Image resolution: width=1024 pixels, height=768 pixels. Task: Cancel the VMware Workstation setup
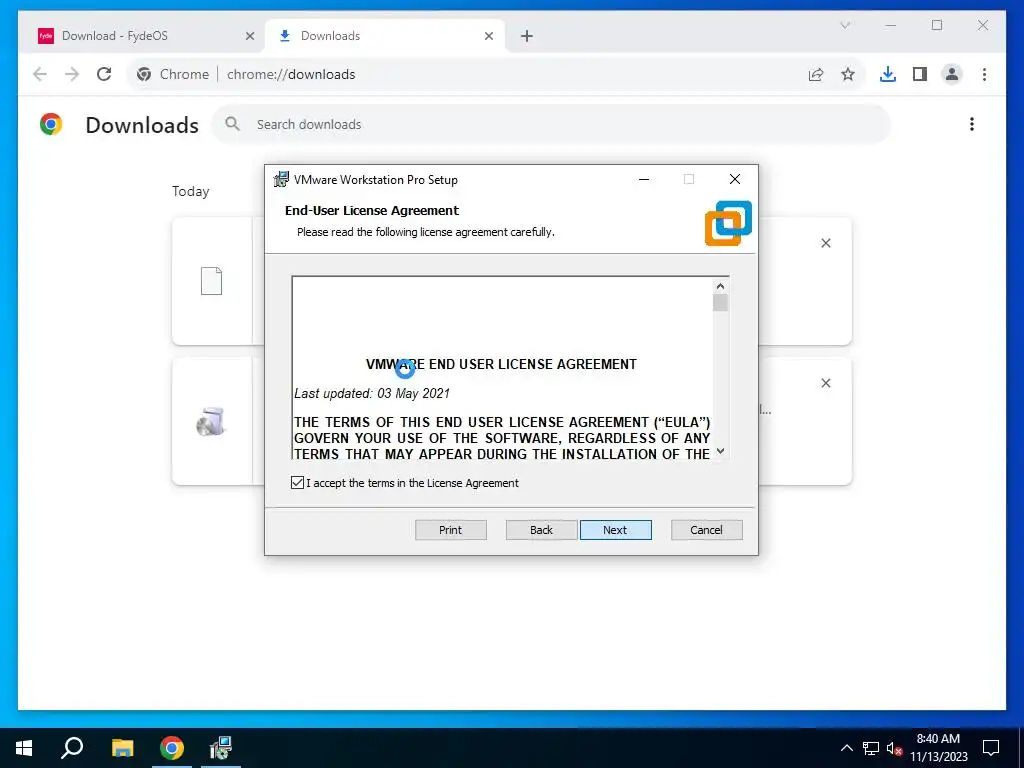[x=707, y=530]
